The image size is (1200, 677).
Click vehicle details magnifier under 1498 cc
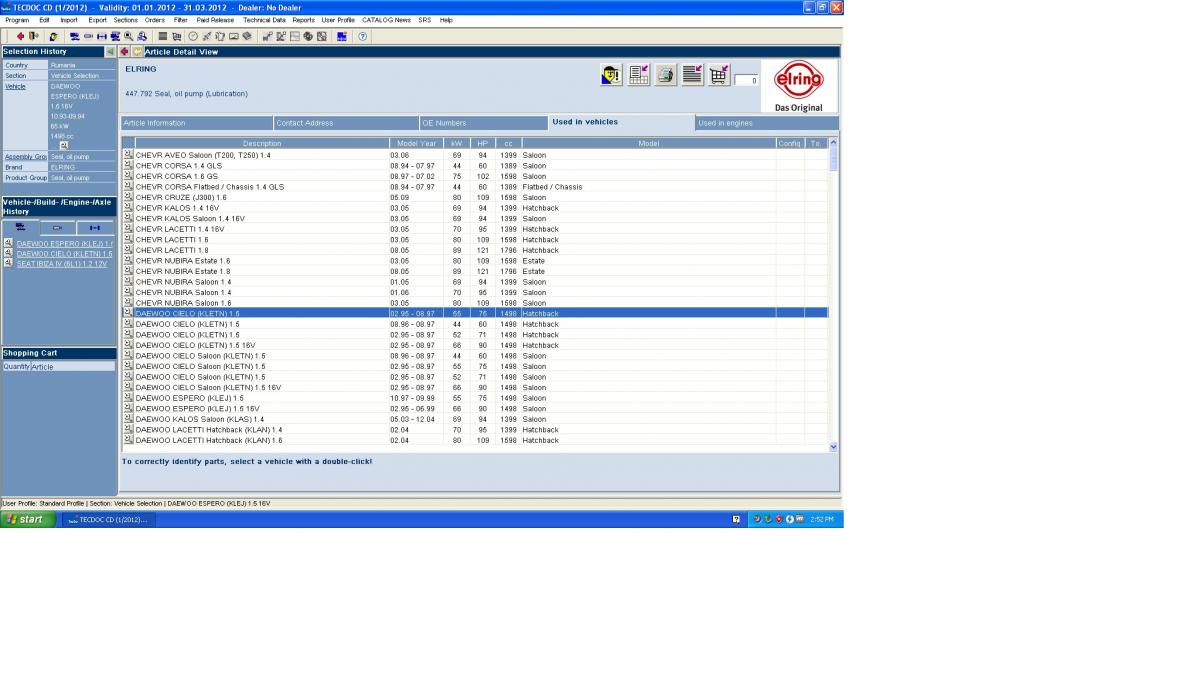64,145
